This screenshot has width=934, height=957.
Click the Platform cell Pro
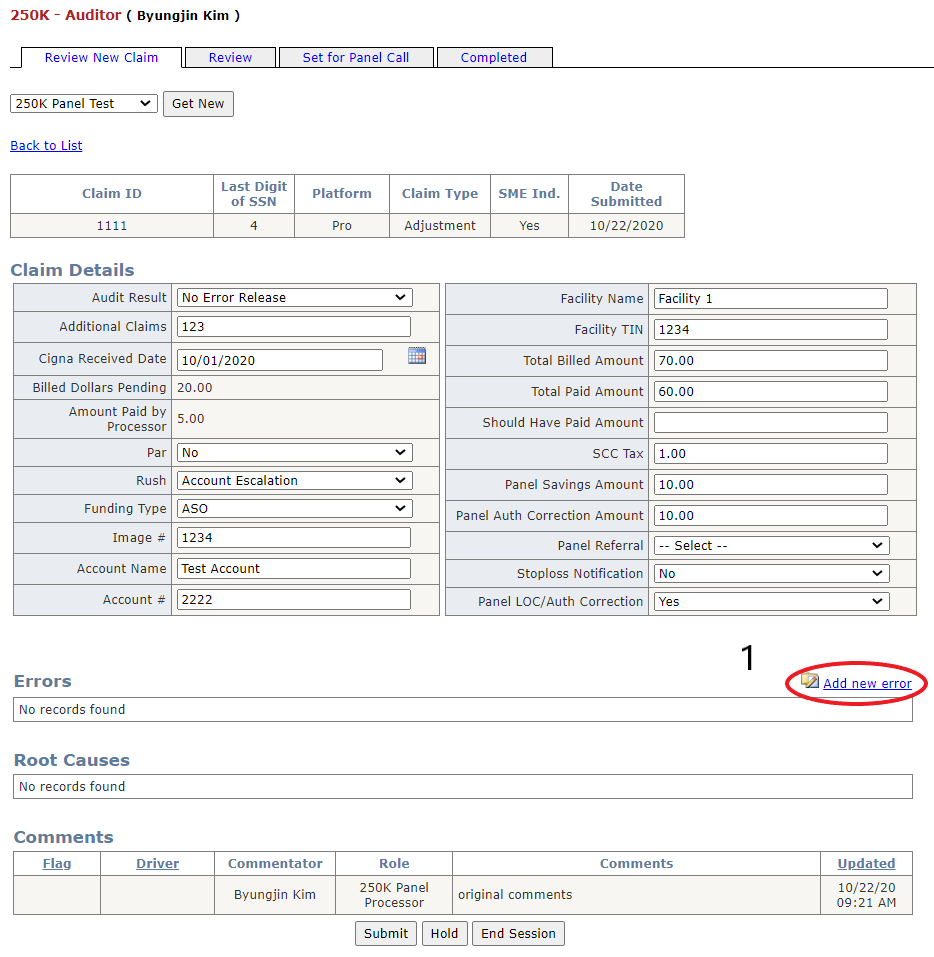click(x=342, y=226)
